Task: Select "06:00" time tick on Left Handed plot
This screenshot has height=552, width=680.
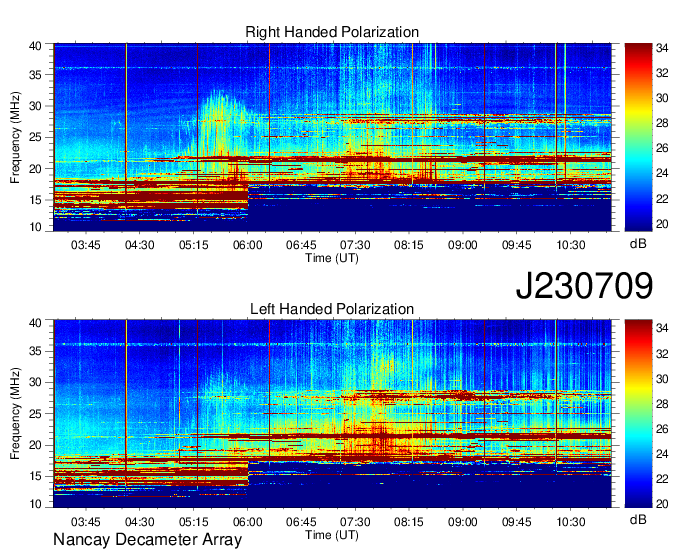Action: [248, 522]
